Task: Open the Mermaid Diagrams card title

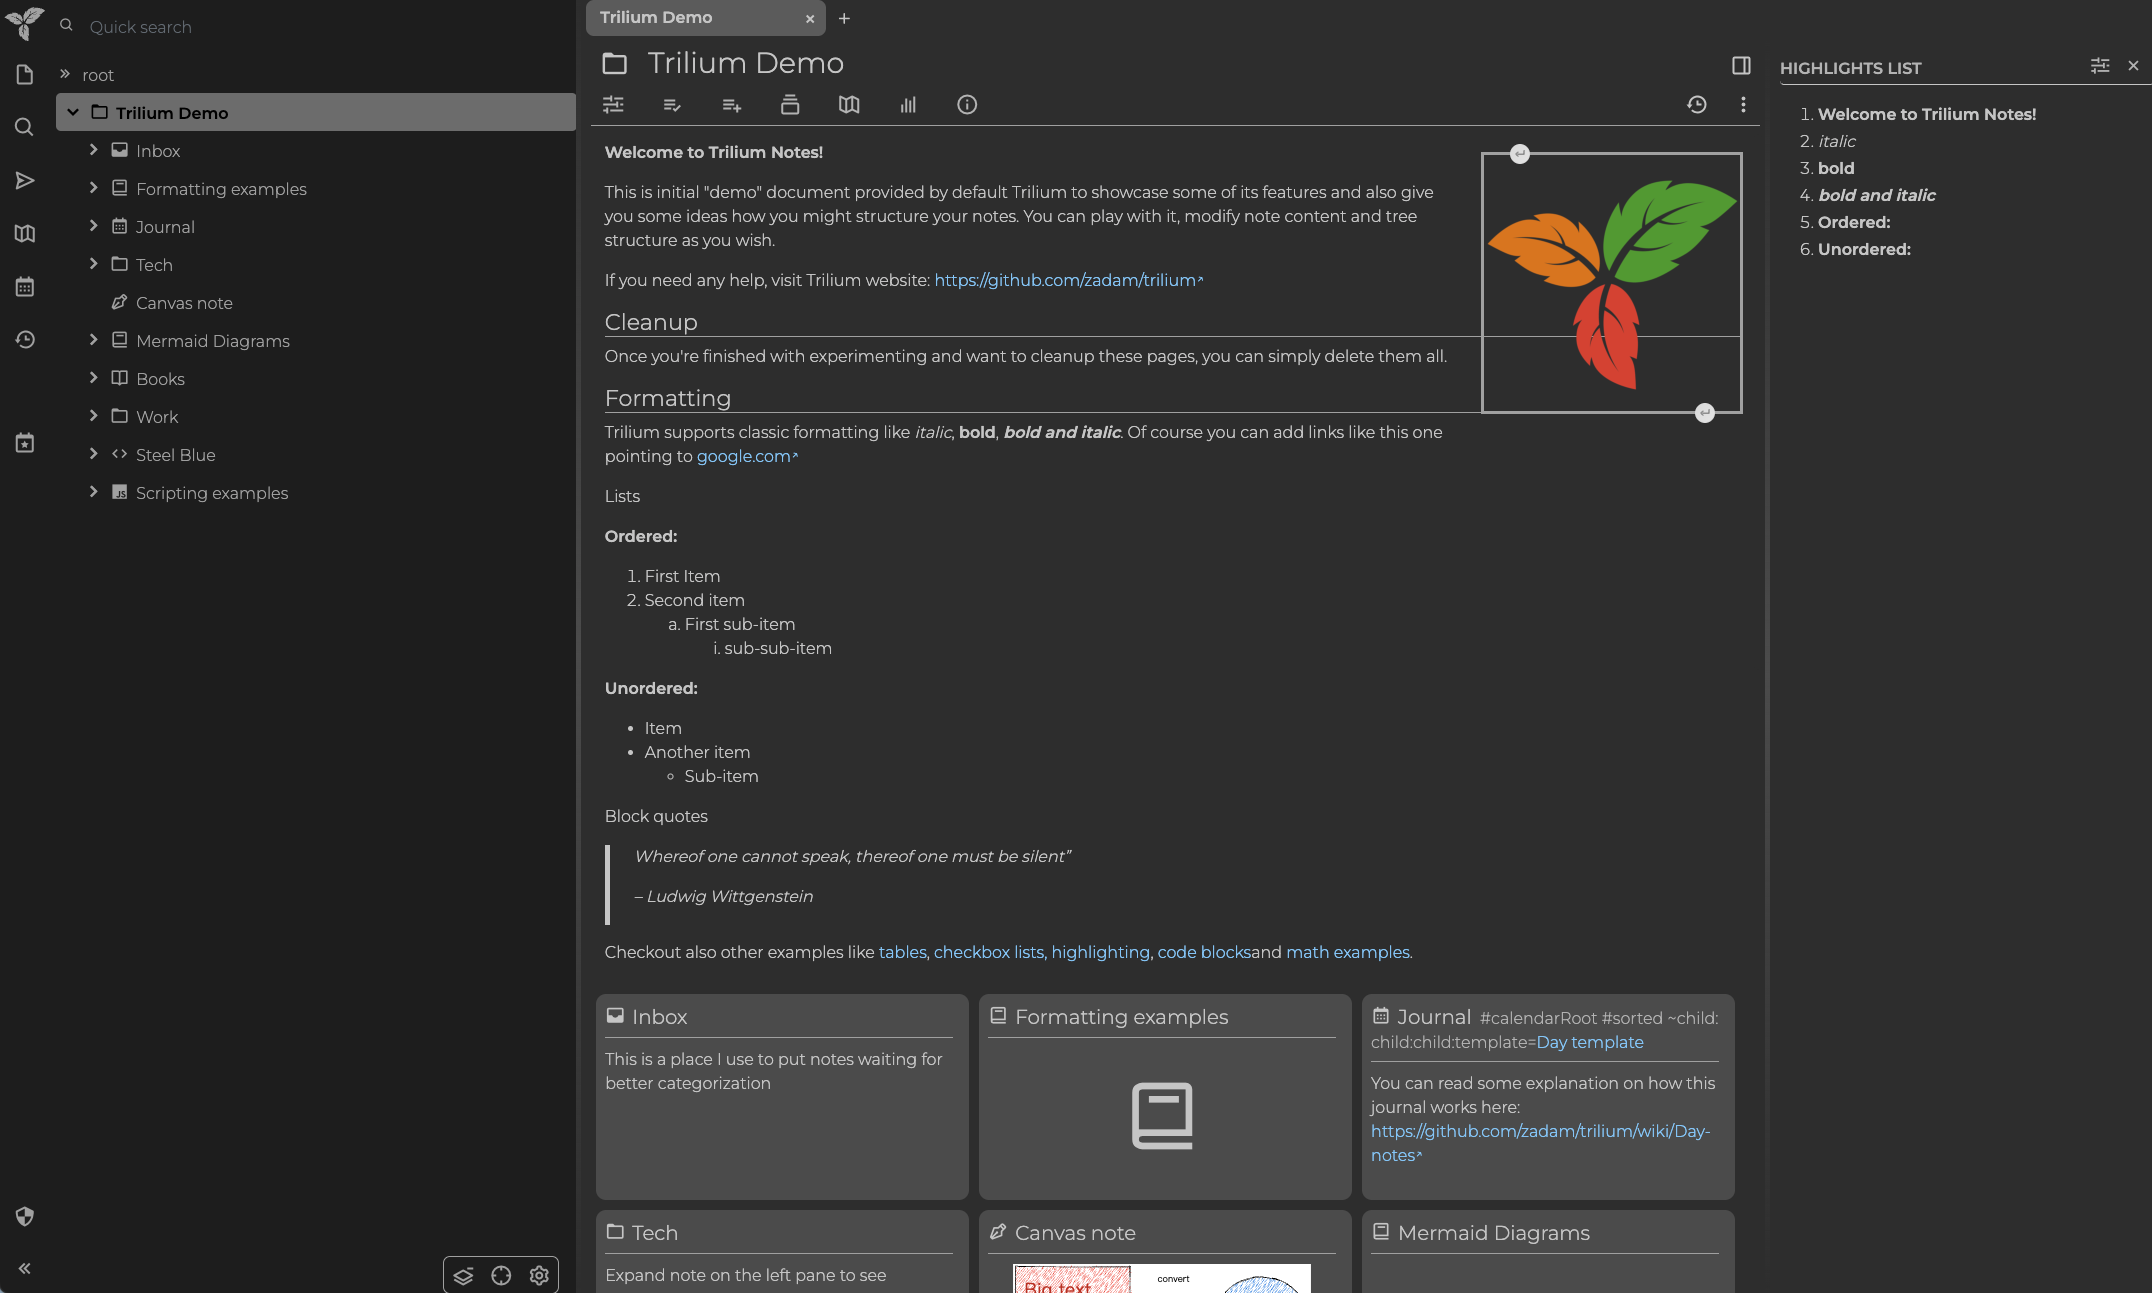Action: click(1493, 1233)
